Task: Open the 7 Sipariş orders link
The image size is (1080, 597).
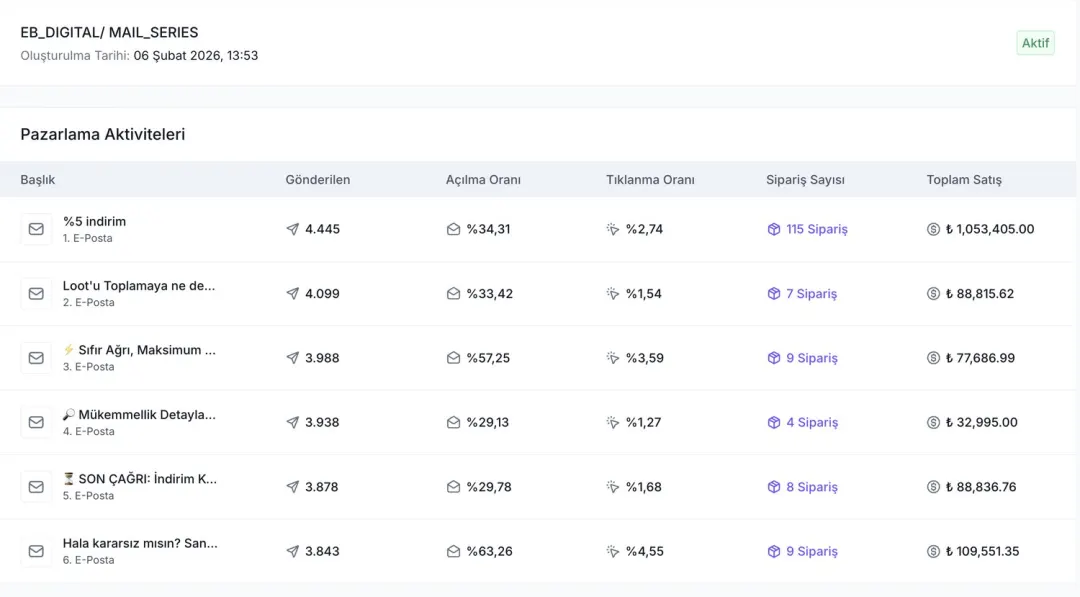Action: [x=811, y=294]
